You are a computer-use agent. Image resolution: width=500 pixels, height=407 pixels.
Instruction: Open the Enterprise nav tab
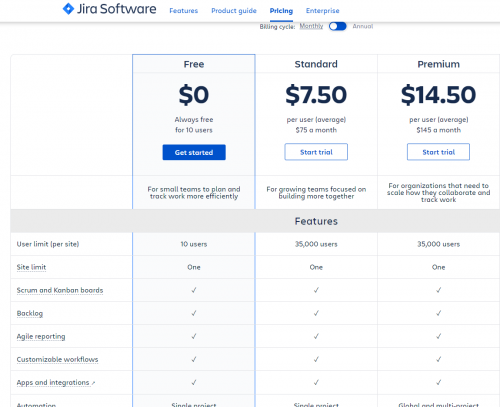click(x=323, y=11)
